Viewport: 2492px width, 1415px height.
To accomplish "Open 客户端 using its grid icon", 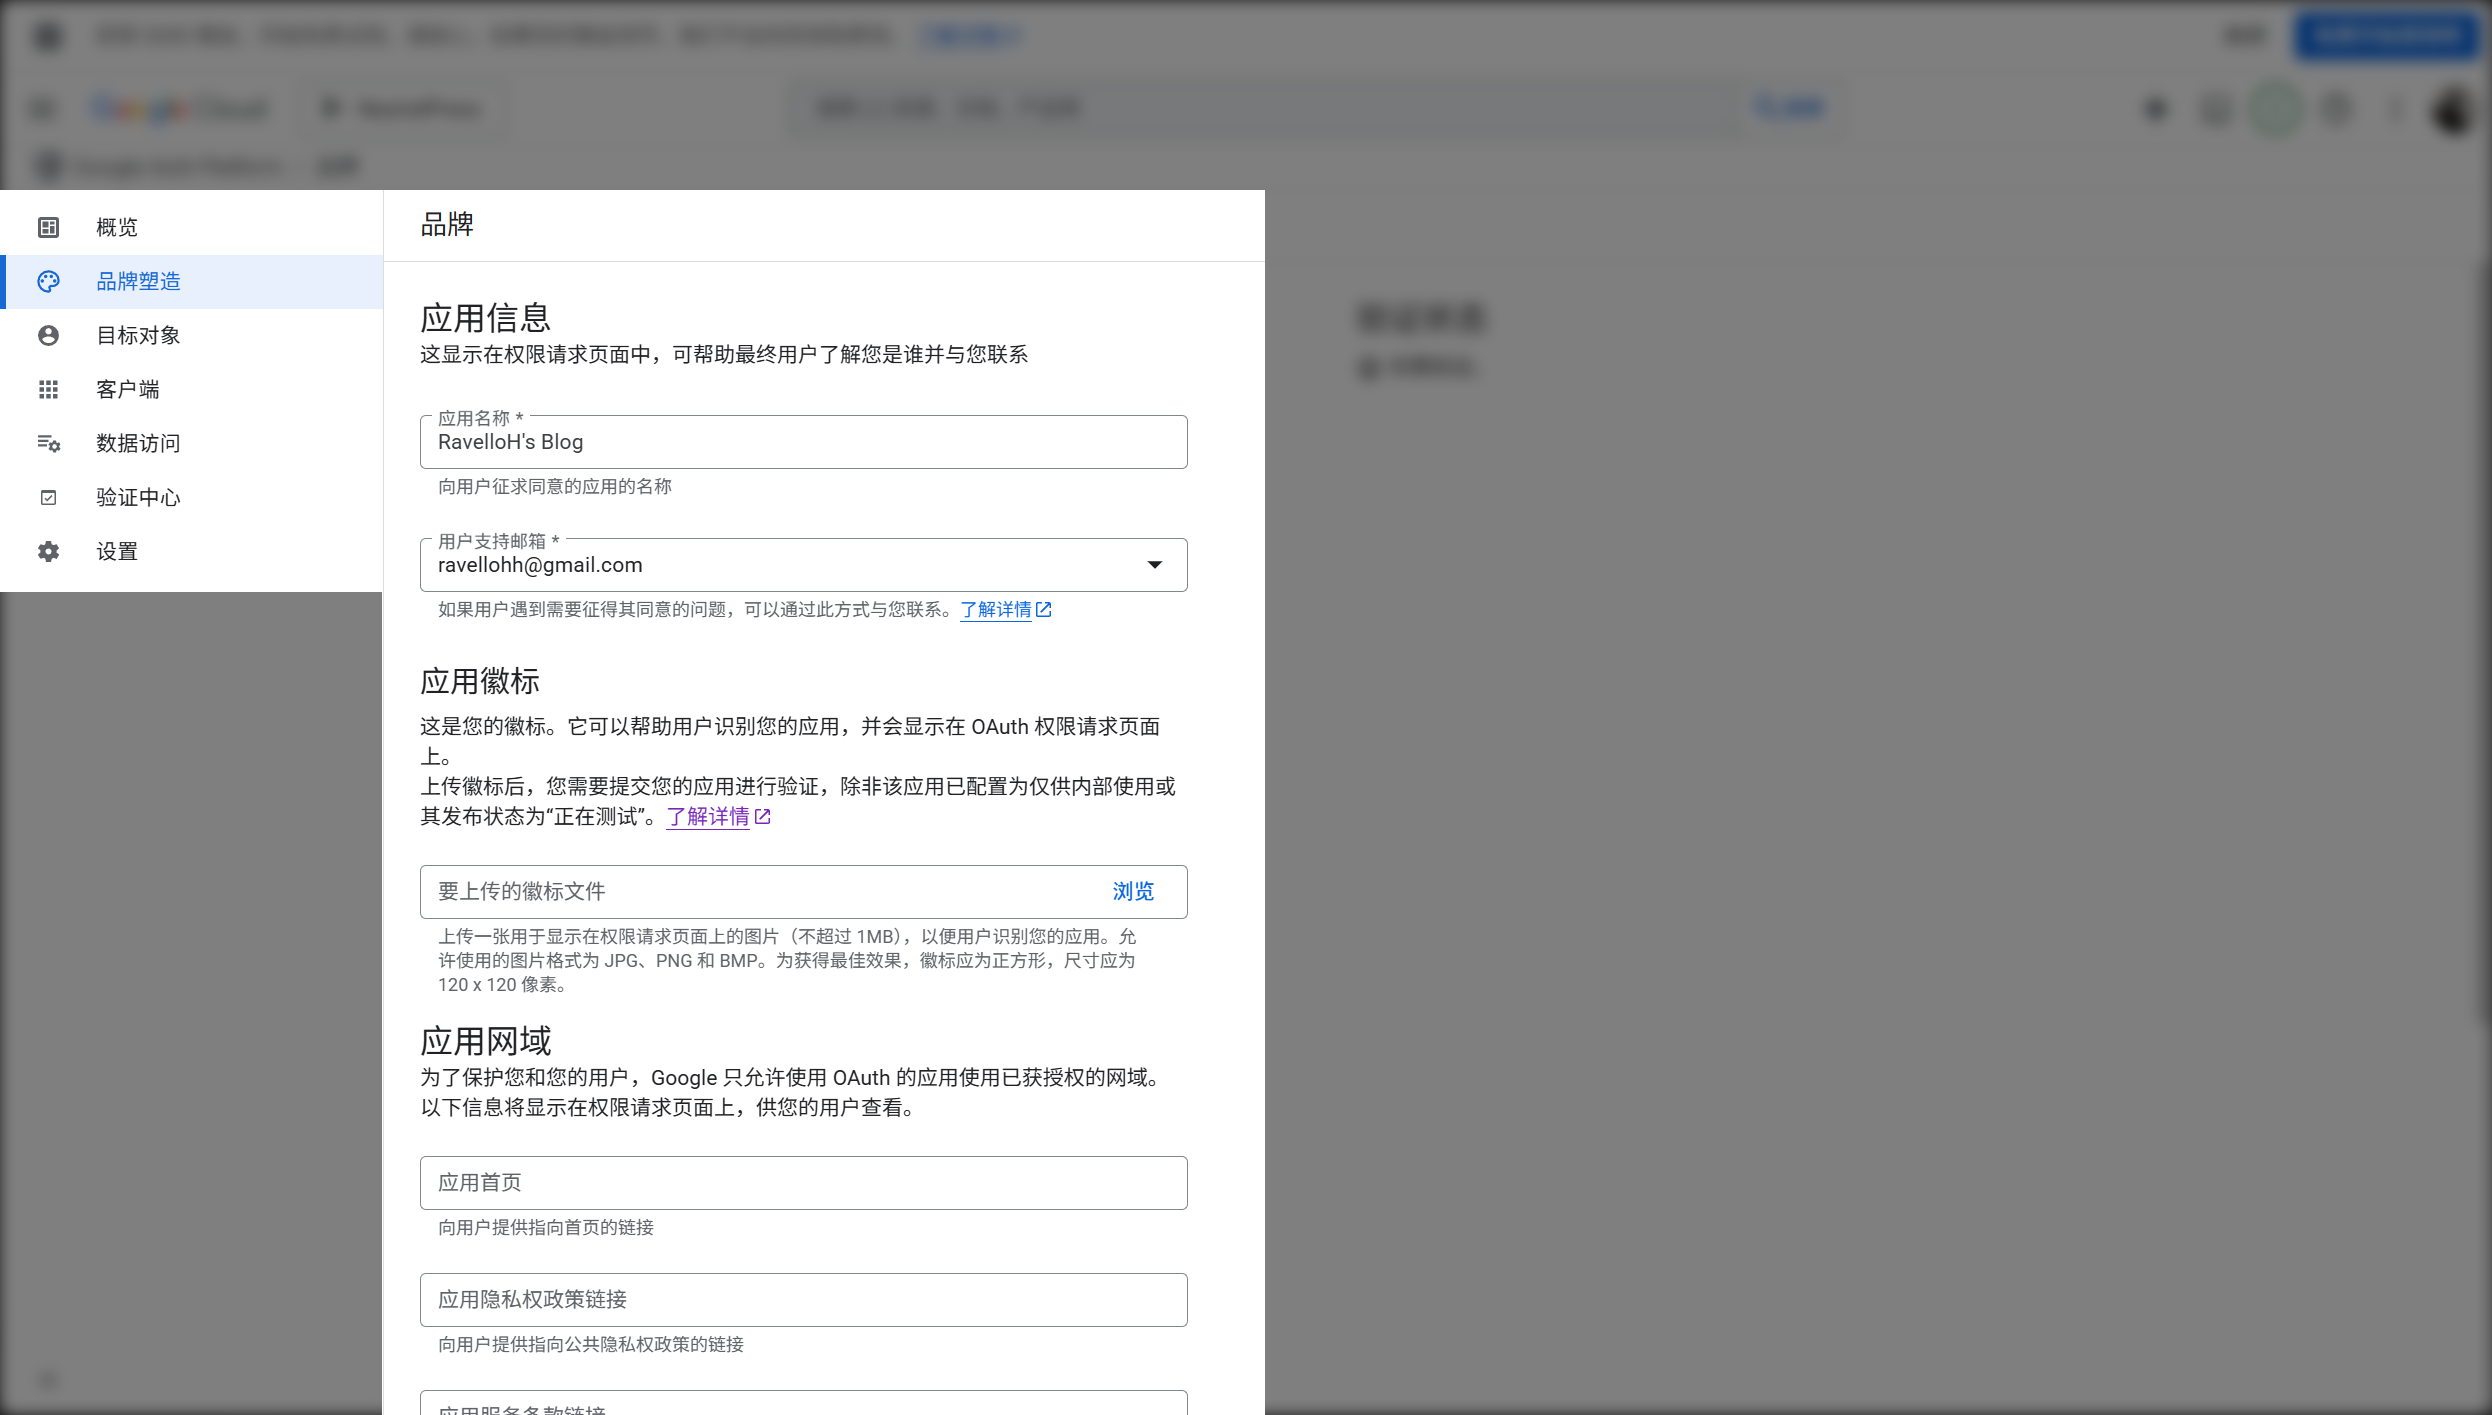I will (48, 389).
